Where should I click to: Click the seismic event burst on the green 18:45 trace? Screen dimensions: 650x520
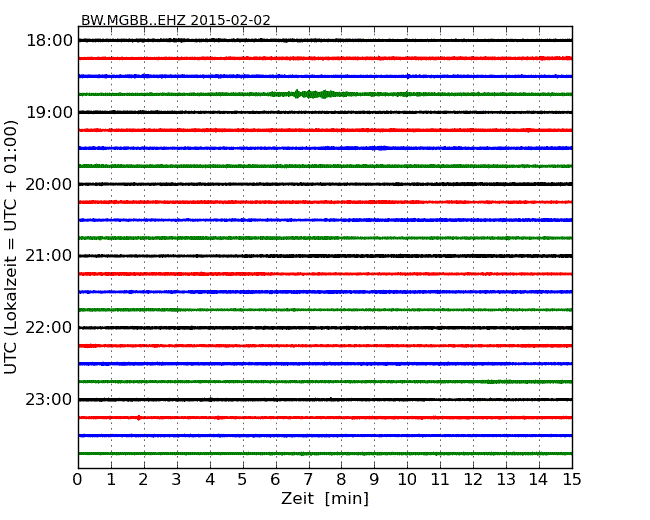(x=310, y=94)
